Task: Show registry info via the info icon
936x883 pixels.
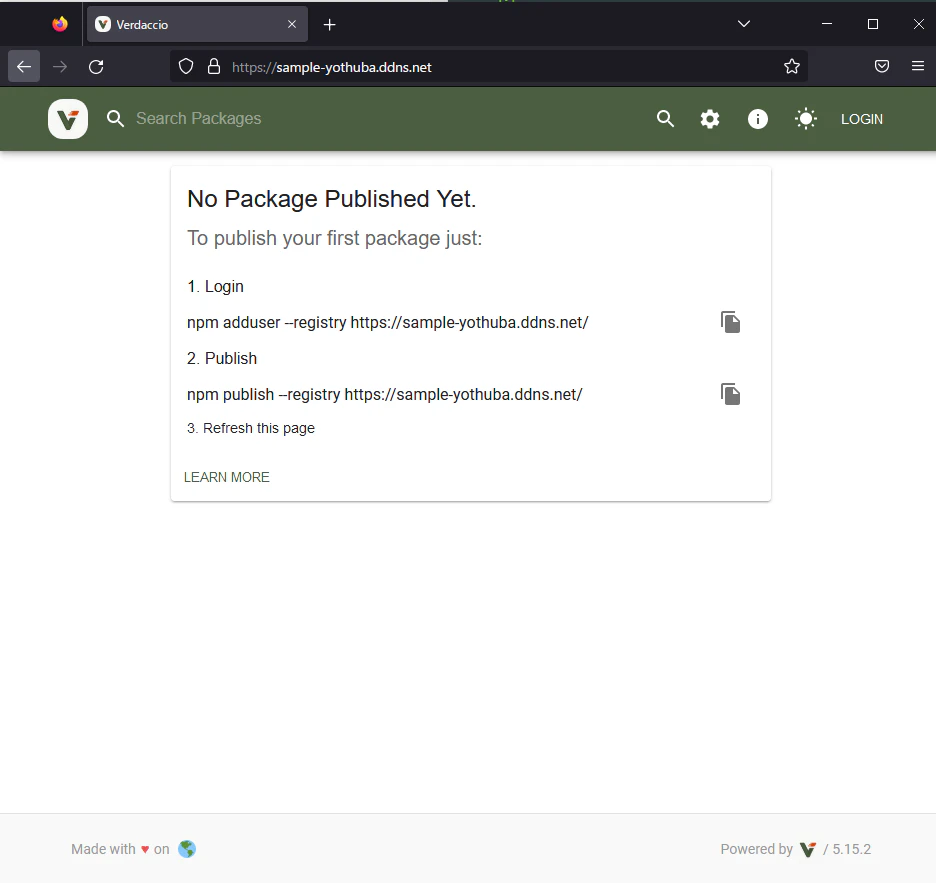Action: tap(758, 119)
